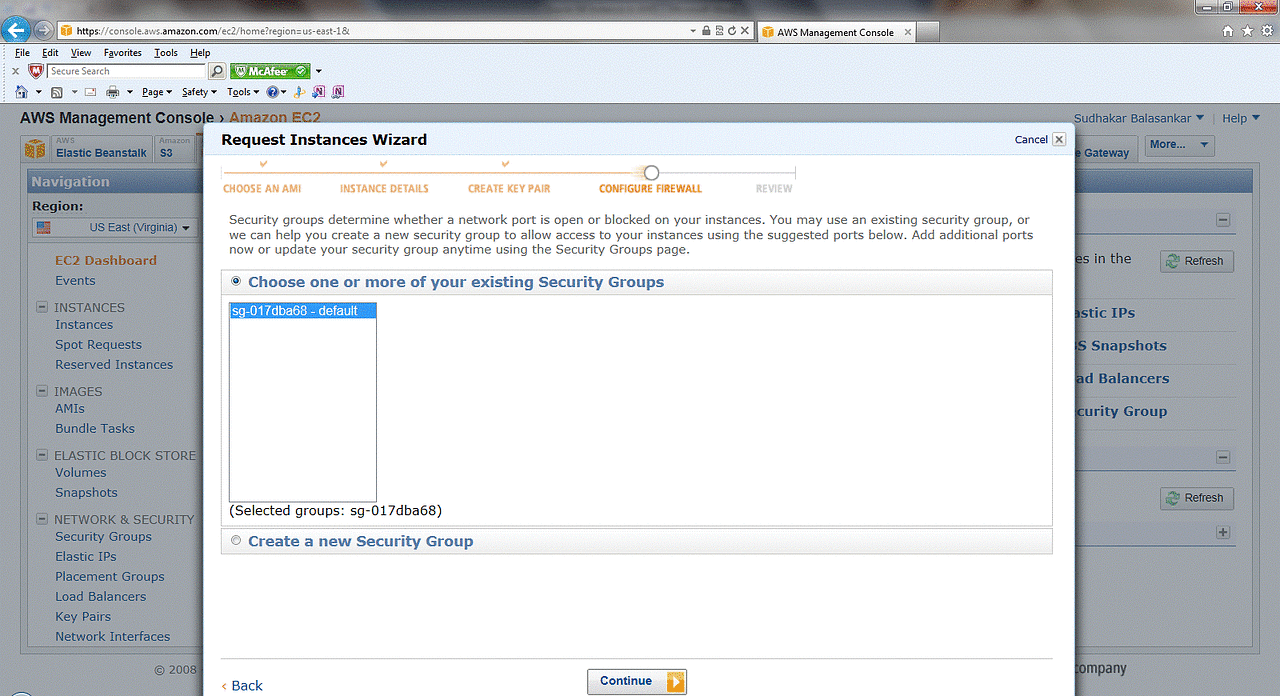Open the Page dropdown in the command bar

point(157,92)
